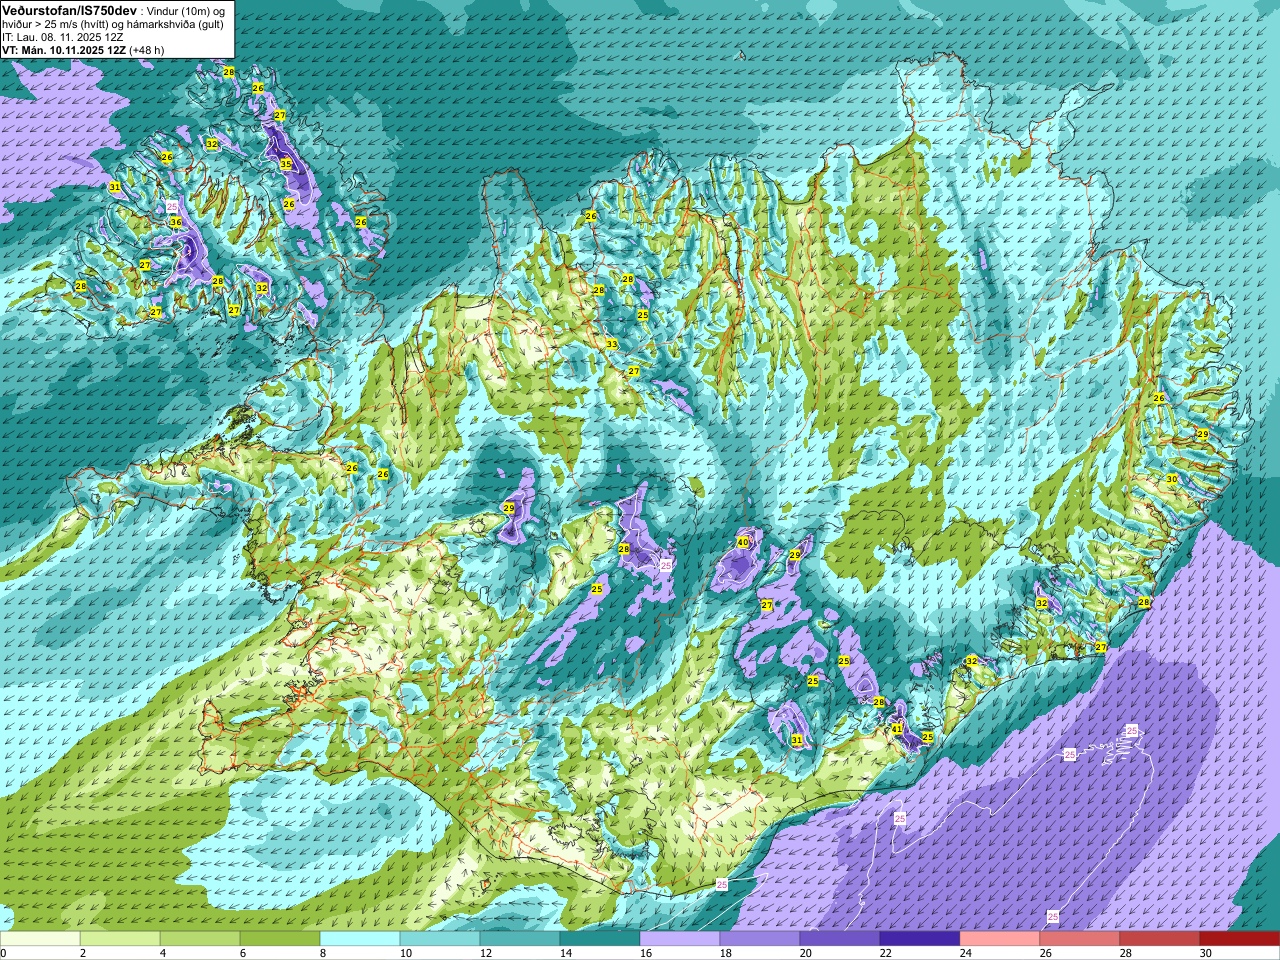Screen dimensions: 1280x960
Task: Click the yellow gust label 33
Action: 611,344
